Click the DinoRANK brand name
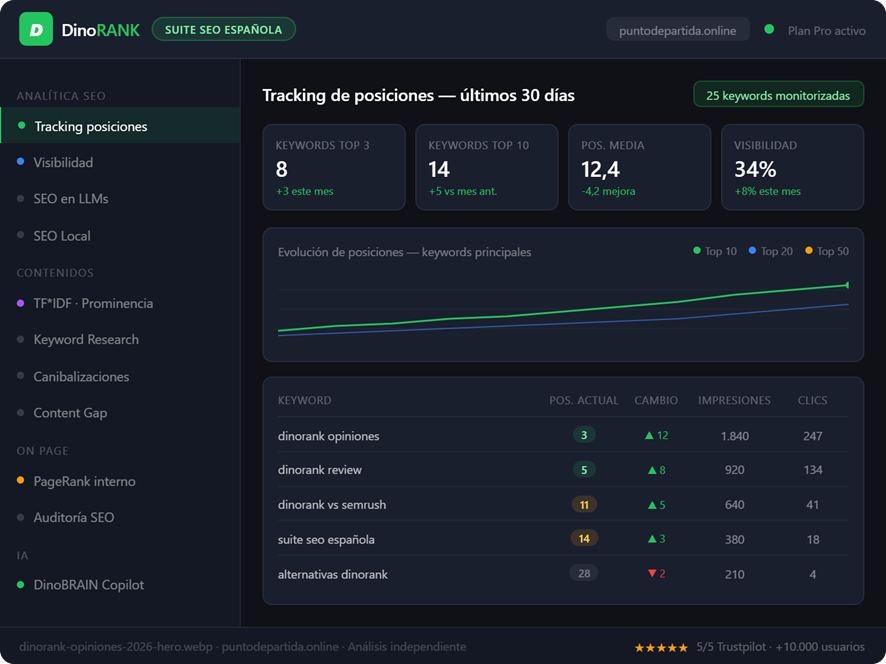The image size is (886, 664). [101, 30]
